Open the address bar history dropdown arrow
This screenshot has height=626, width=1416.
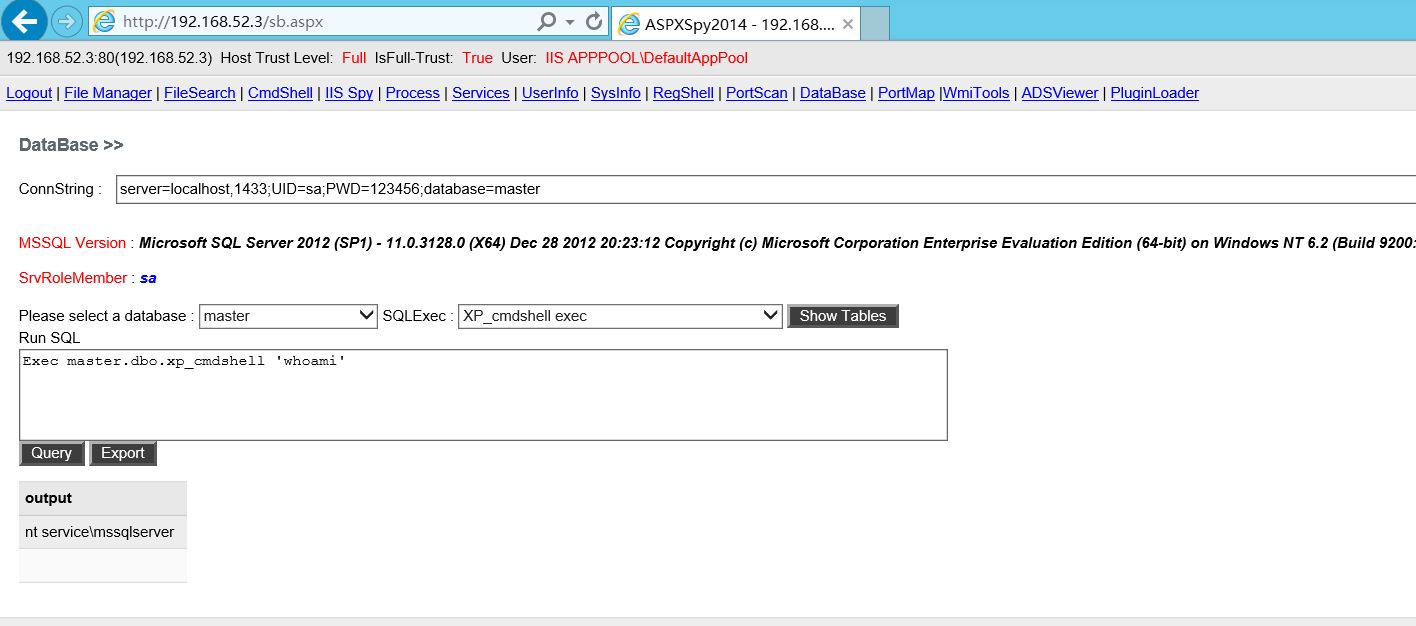click(570, 21)
